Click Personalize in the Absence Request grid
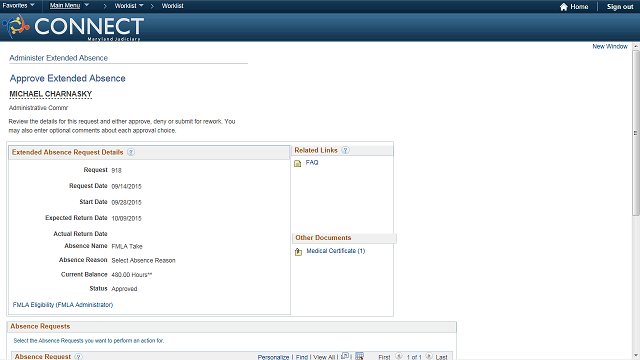The image size is (640, 360). (x=273, y=357)
